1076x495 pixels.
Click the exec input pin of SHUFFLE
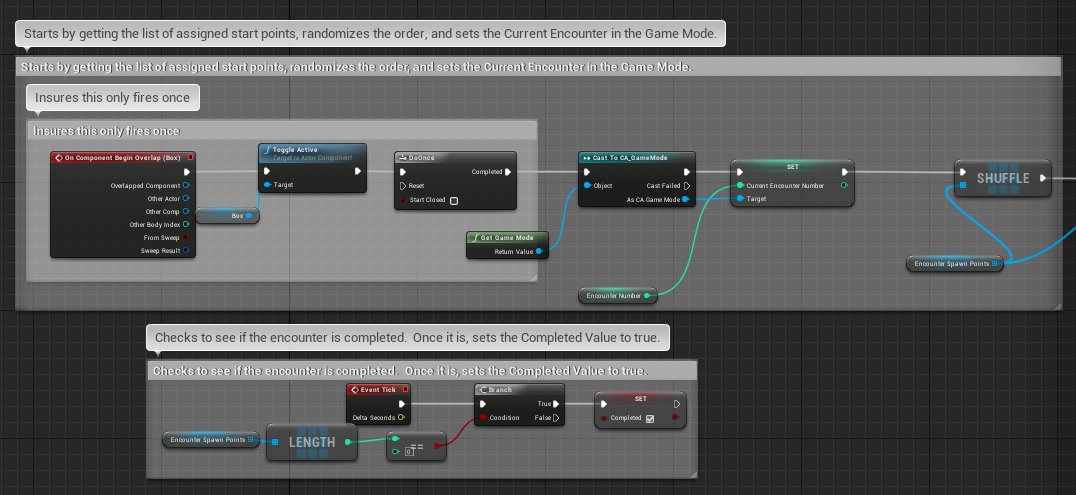point(963,172)
